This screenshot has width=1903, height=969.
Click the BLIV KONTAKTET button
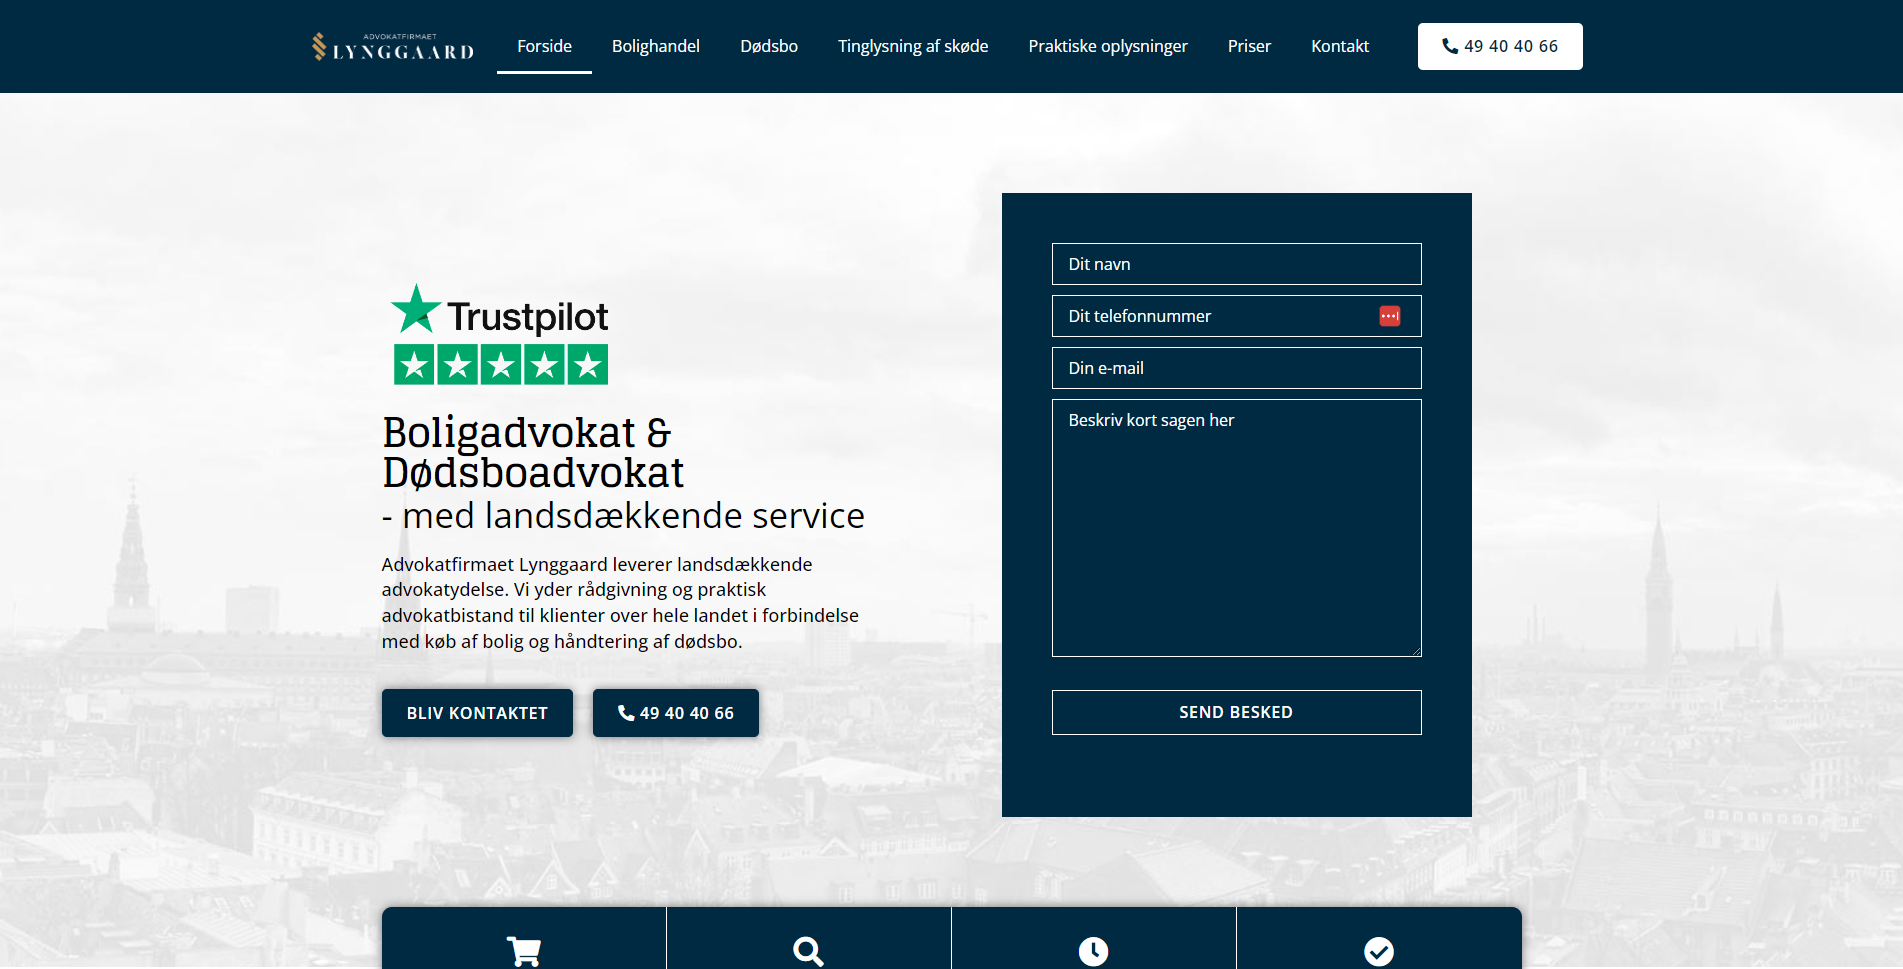[x=477, y=713]
